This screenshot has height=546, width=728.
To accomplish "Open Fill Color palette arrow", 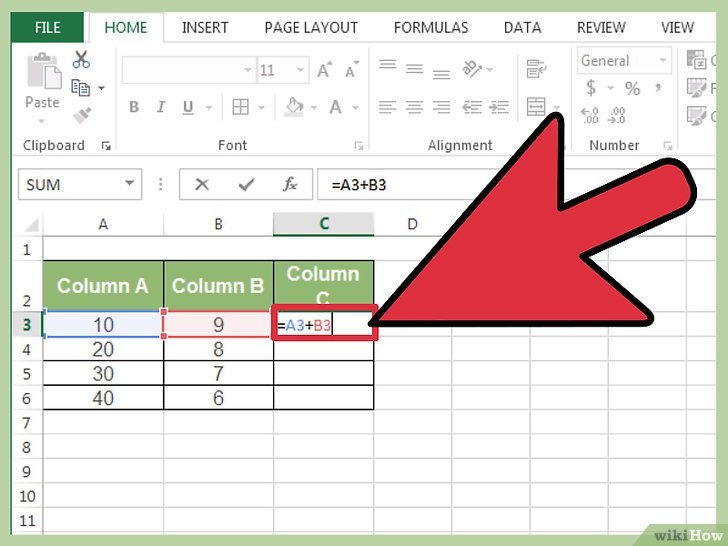I will pos(314,108).
